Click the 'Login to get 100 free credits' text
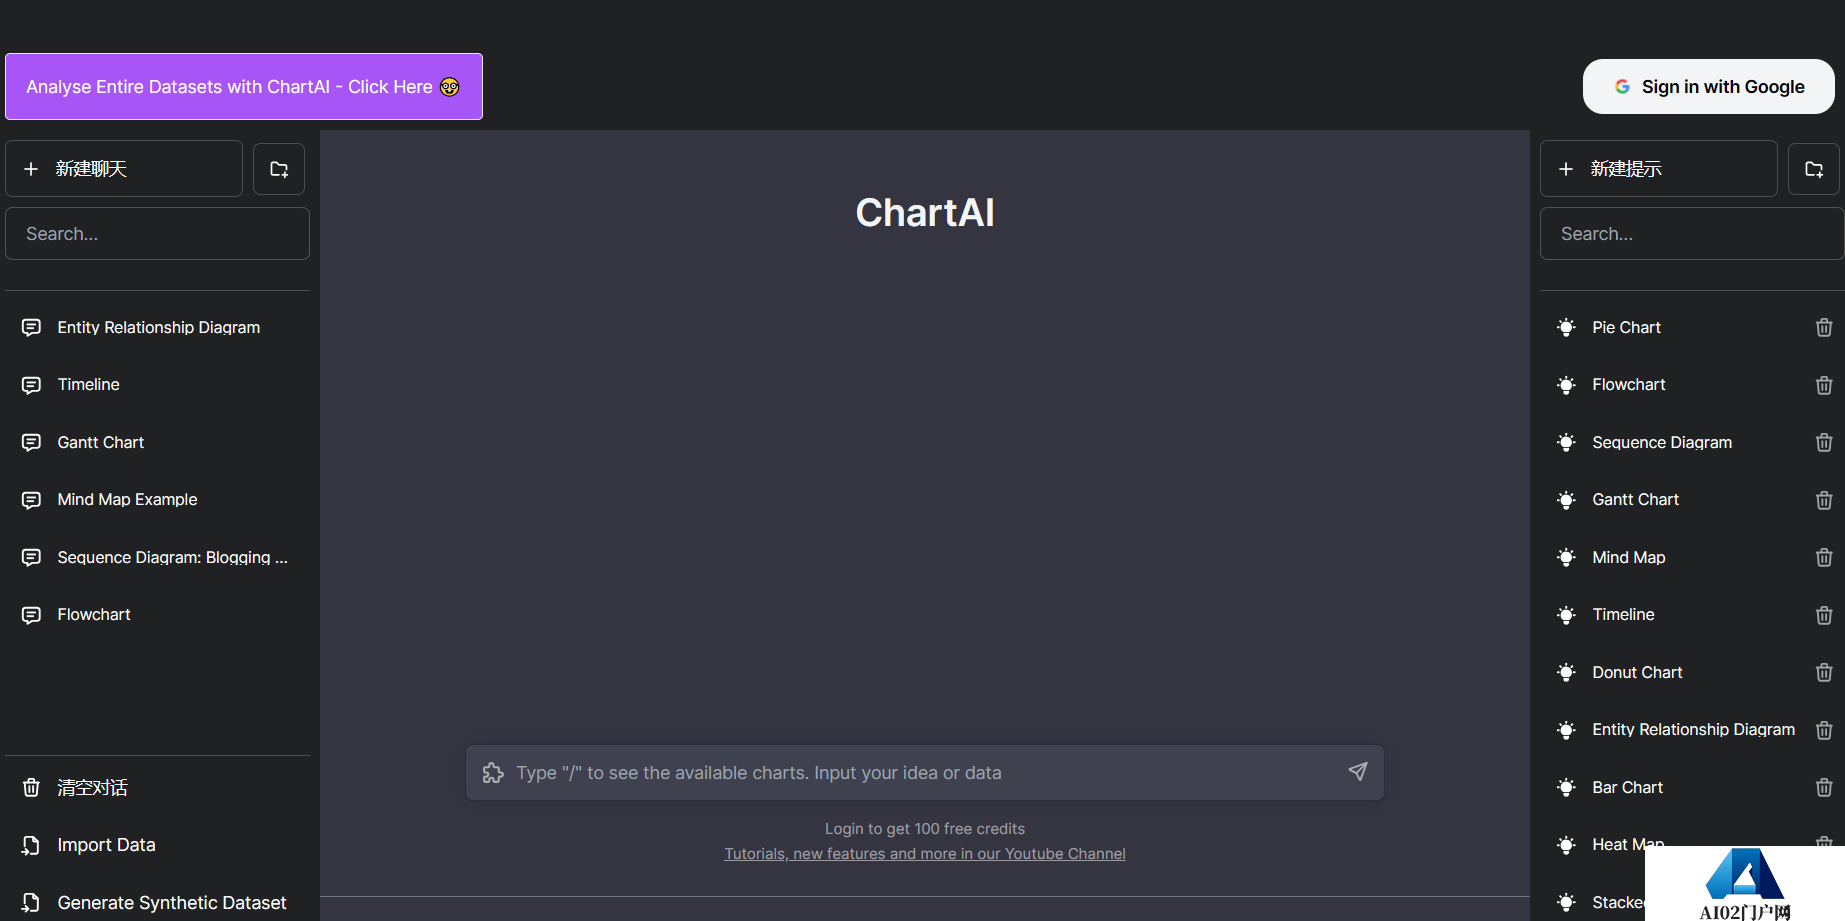Screen dimensions: 1845x921 click(925, 829)
